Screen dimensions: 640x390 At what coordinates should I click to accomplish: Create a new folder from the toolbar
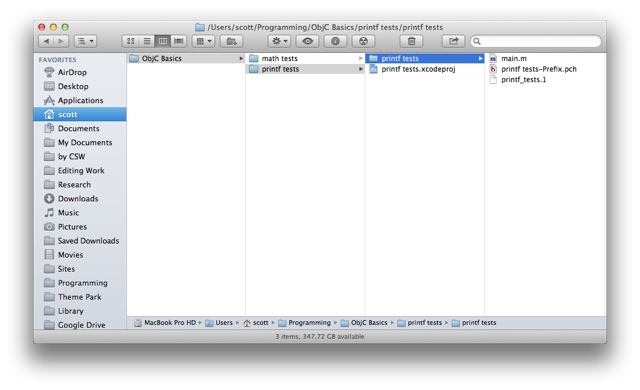click(231, 41)
